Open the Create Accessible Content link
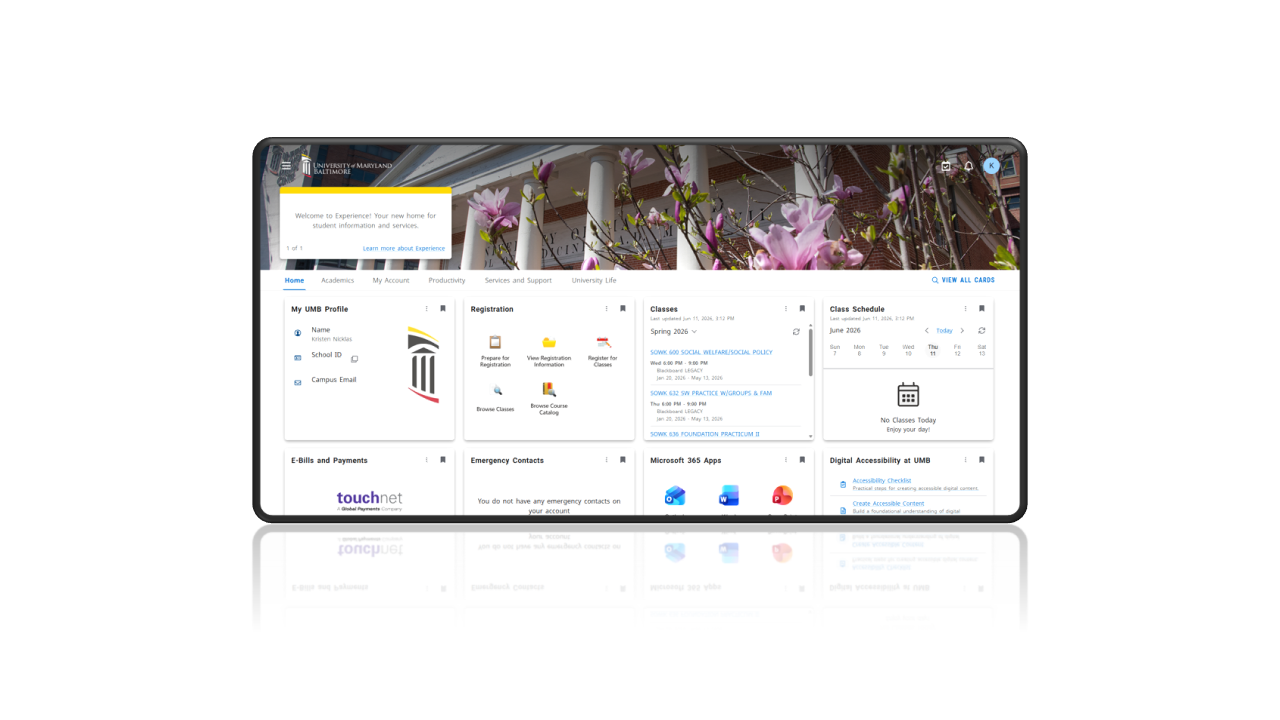This screenshot has height=720, width=1280. (x=888, y=504)
